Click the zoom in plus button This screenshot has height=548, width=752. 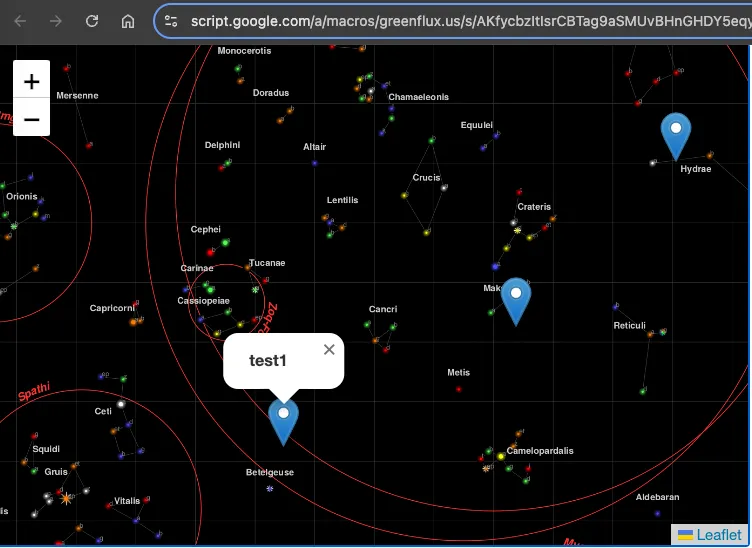click(x=31, y=79)
